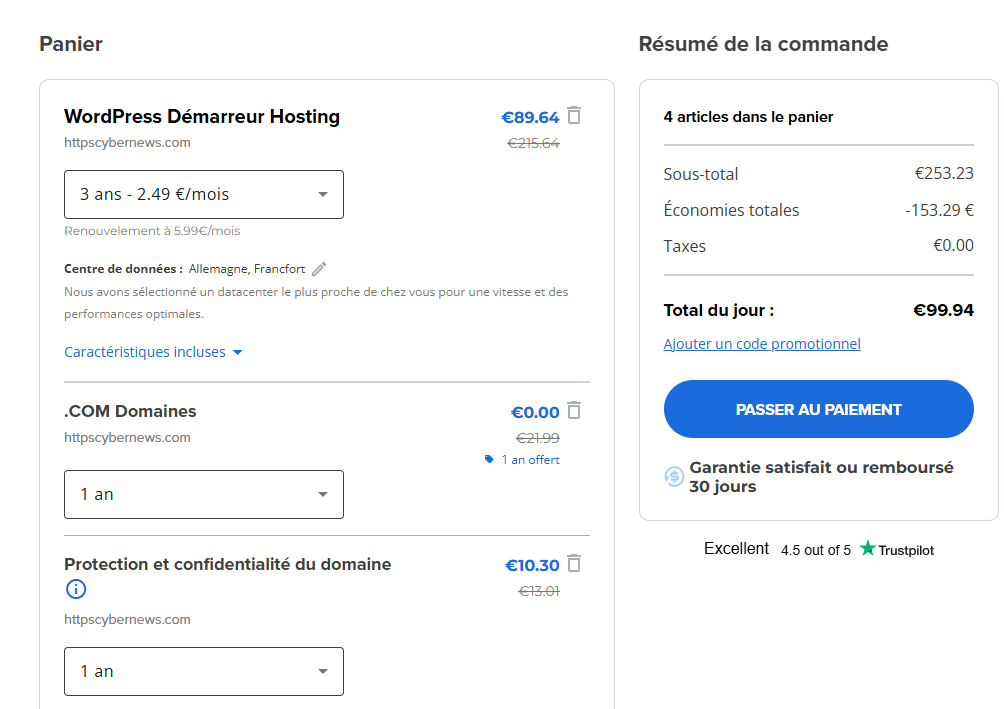Viewport: 1004px width, 709px height.
Task: Click the 1 an offert tag icon
Action: tap(489, 459)
